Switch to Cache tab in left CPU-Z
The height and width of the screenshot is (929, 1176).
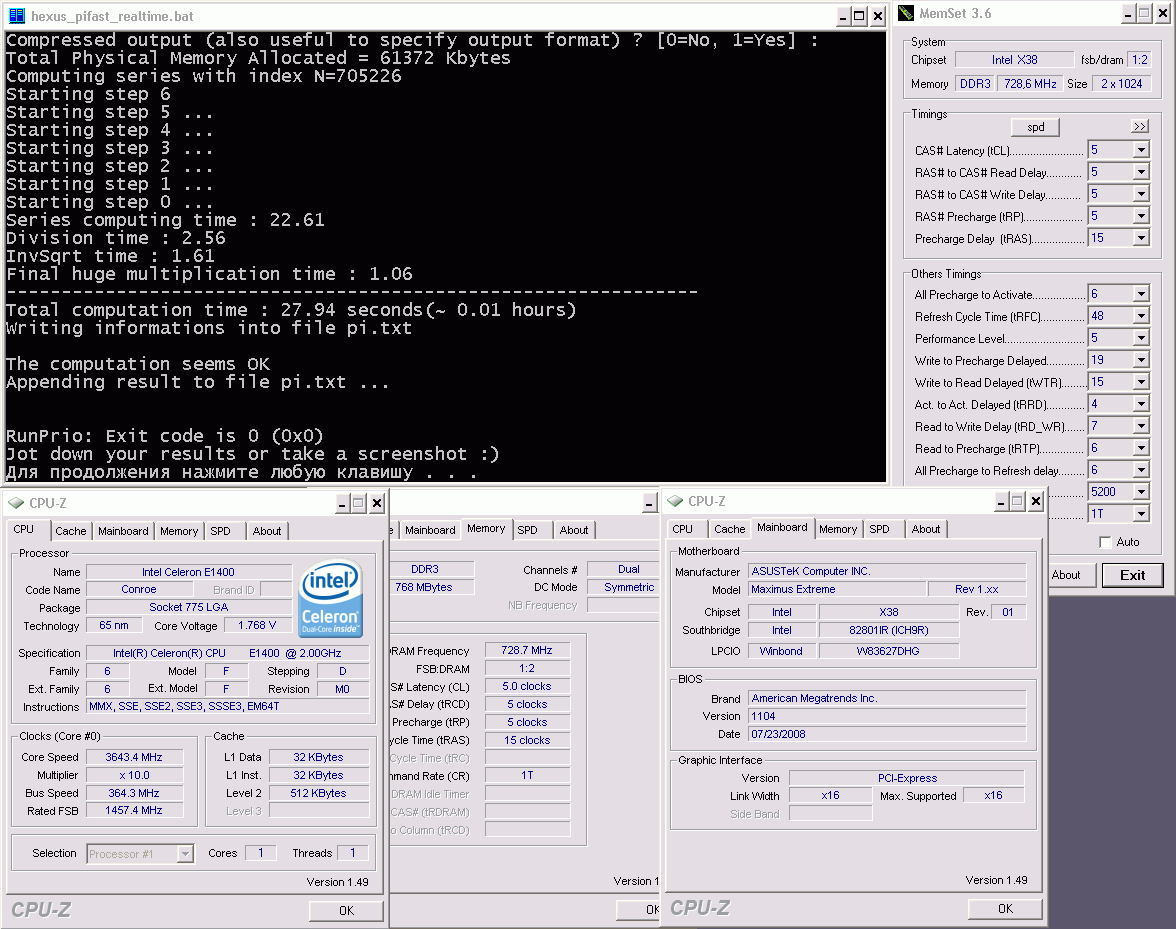pyautogui.click(x=70, y=531)
